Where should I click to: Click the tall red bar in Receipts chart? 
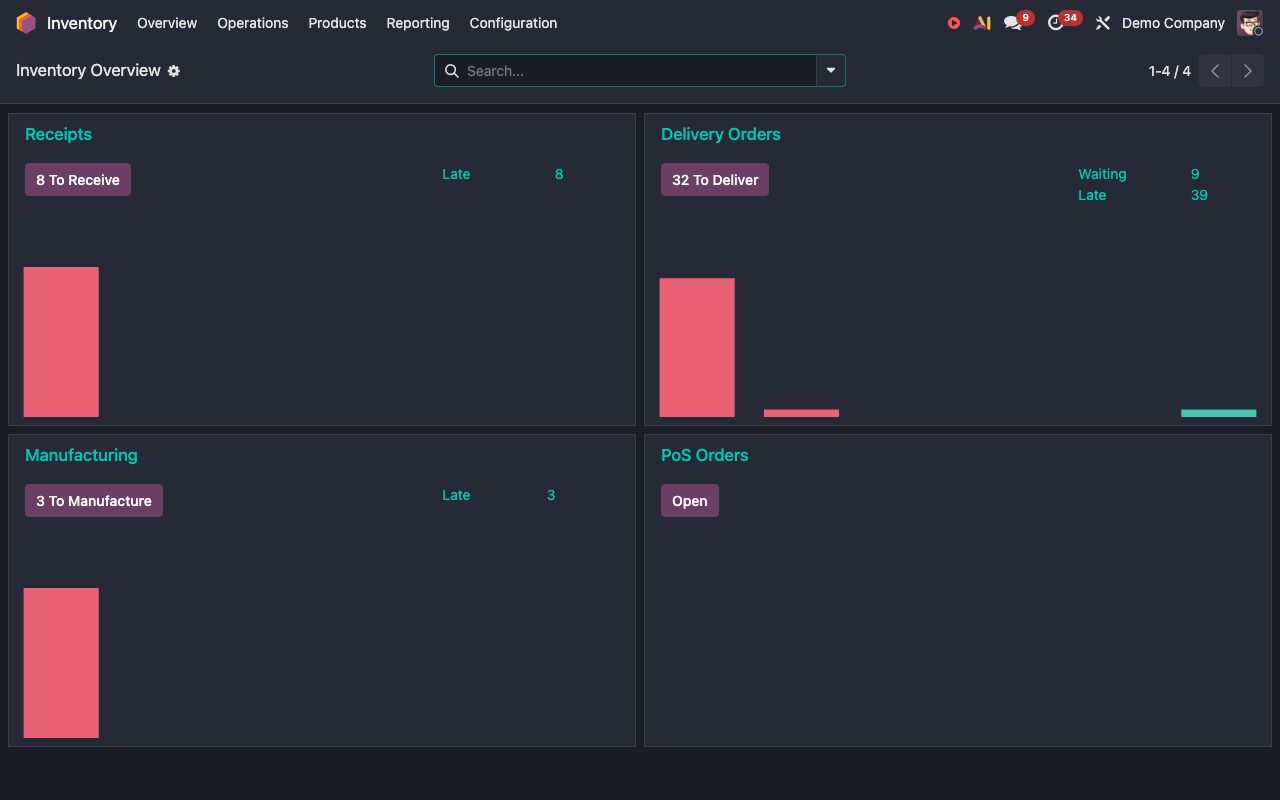61,342
